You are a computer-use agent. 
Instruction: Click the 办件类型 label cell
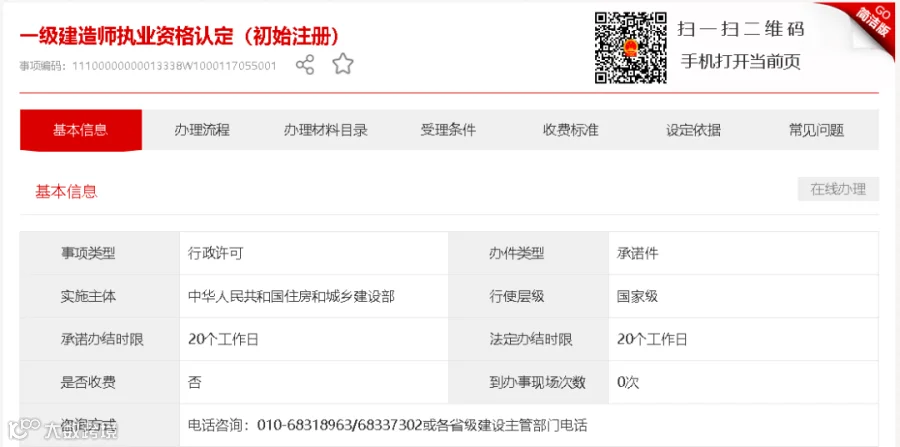(529, 253)
